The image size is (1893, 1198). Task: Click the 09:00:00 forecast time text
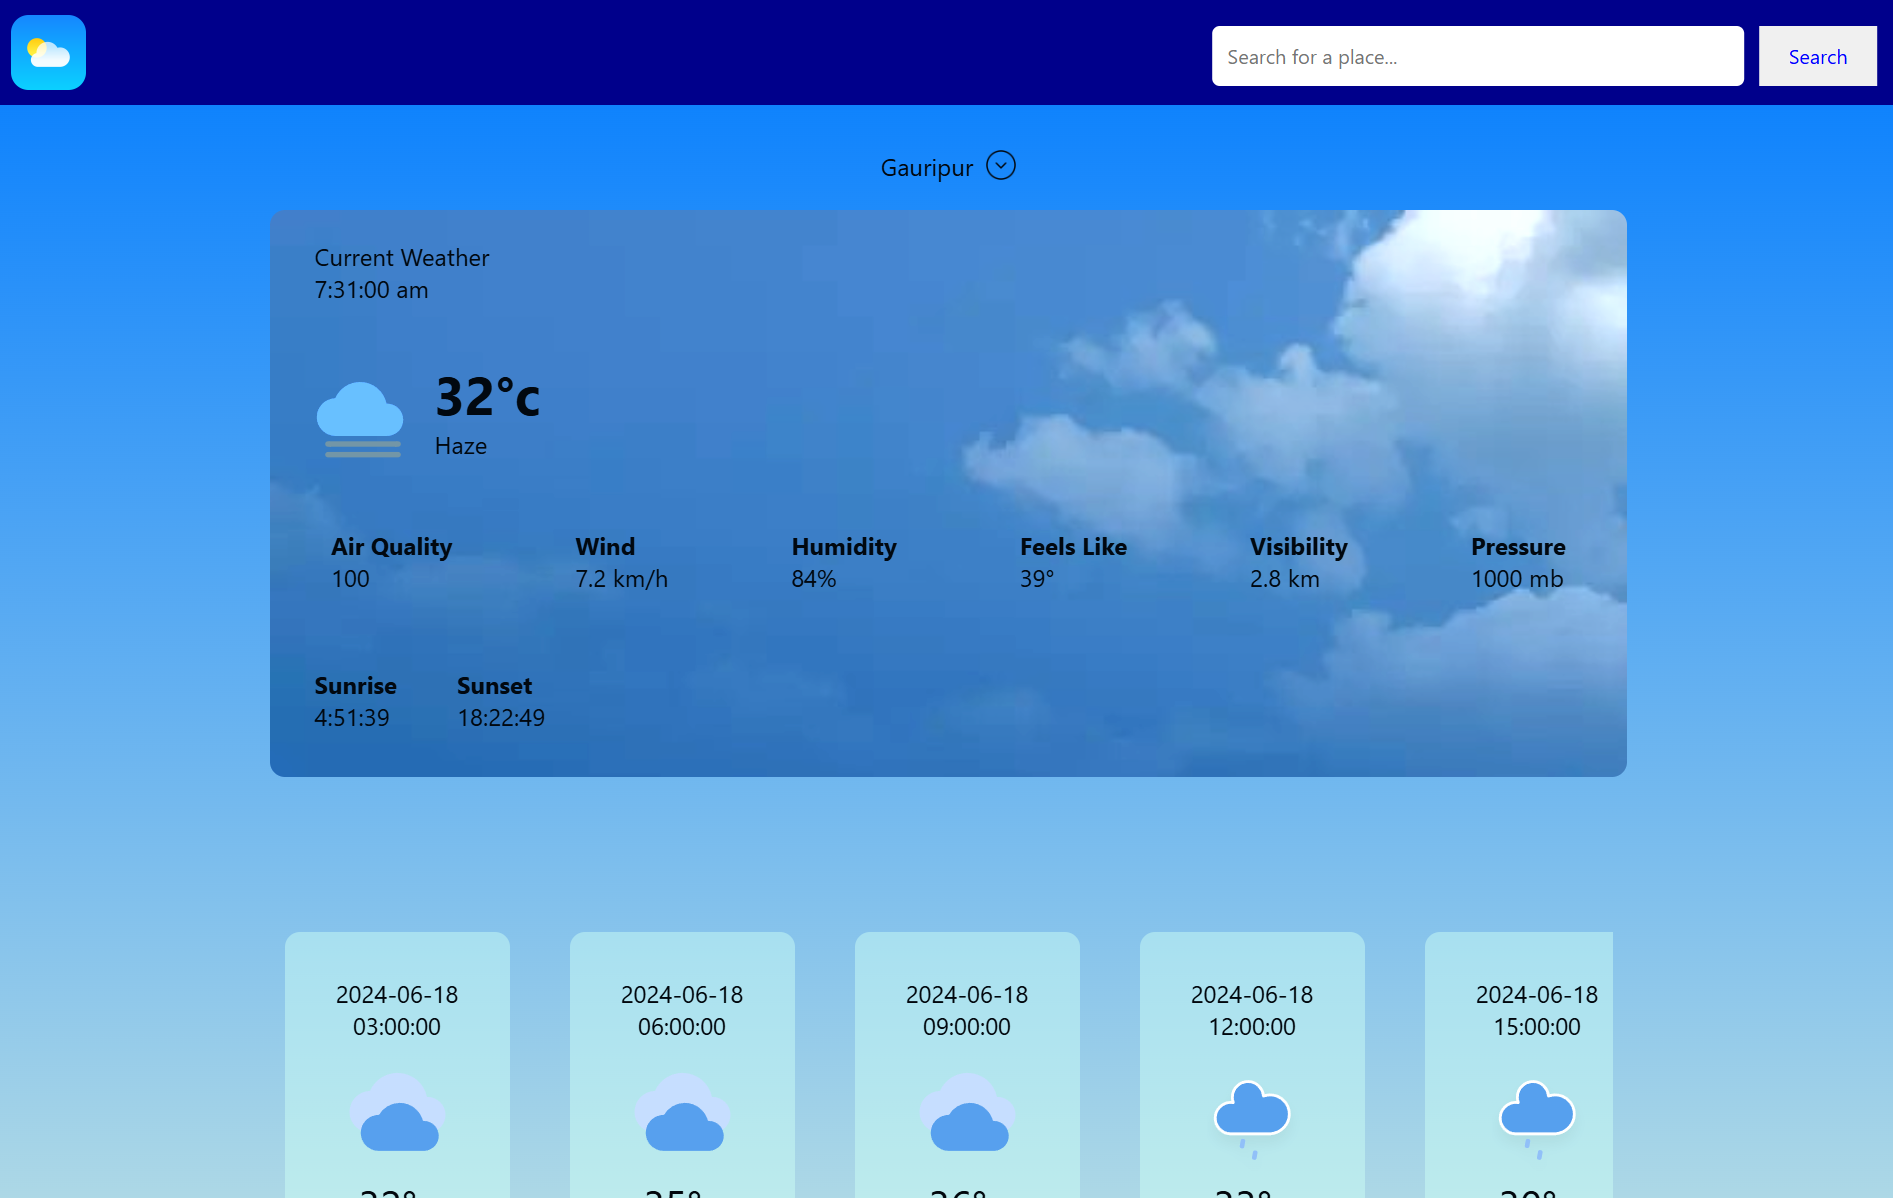(x=967, y=1027)
